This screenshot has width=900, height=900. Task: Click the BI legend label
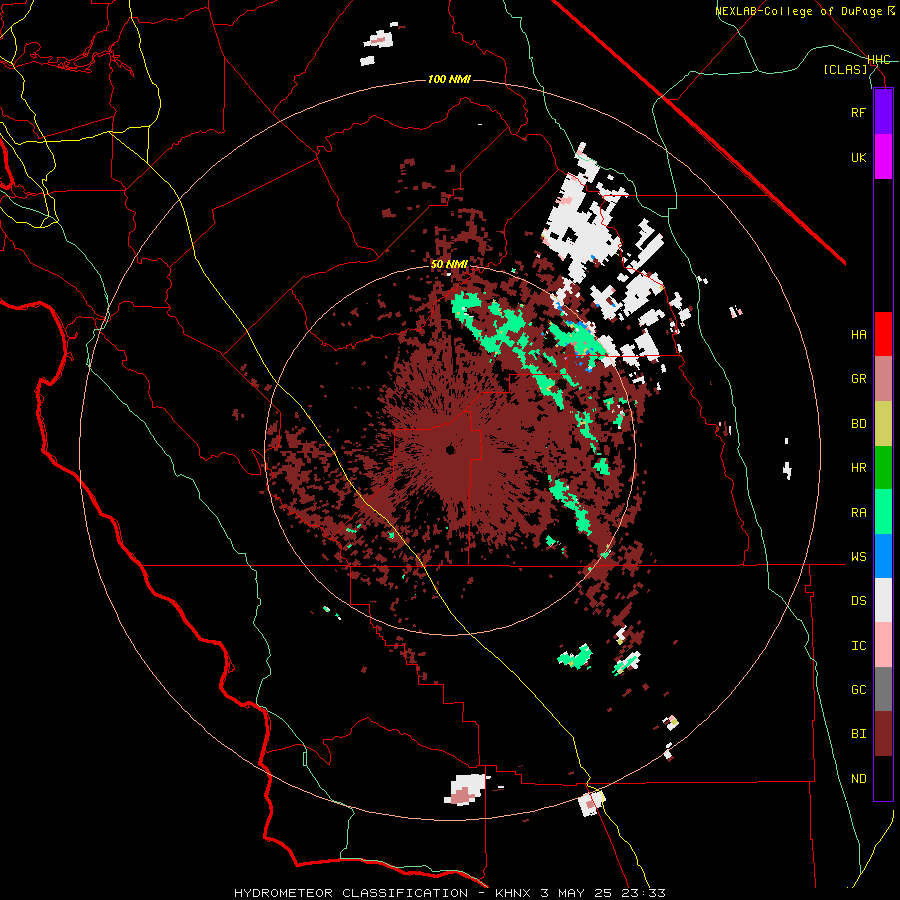(x=858, y=734)
